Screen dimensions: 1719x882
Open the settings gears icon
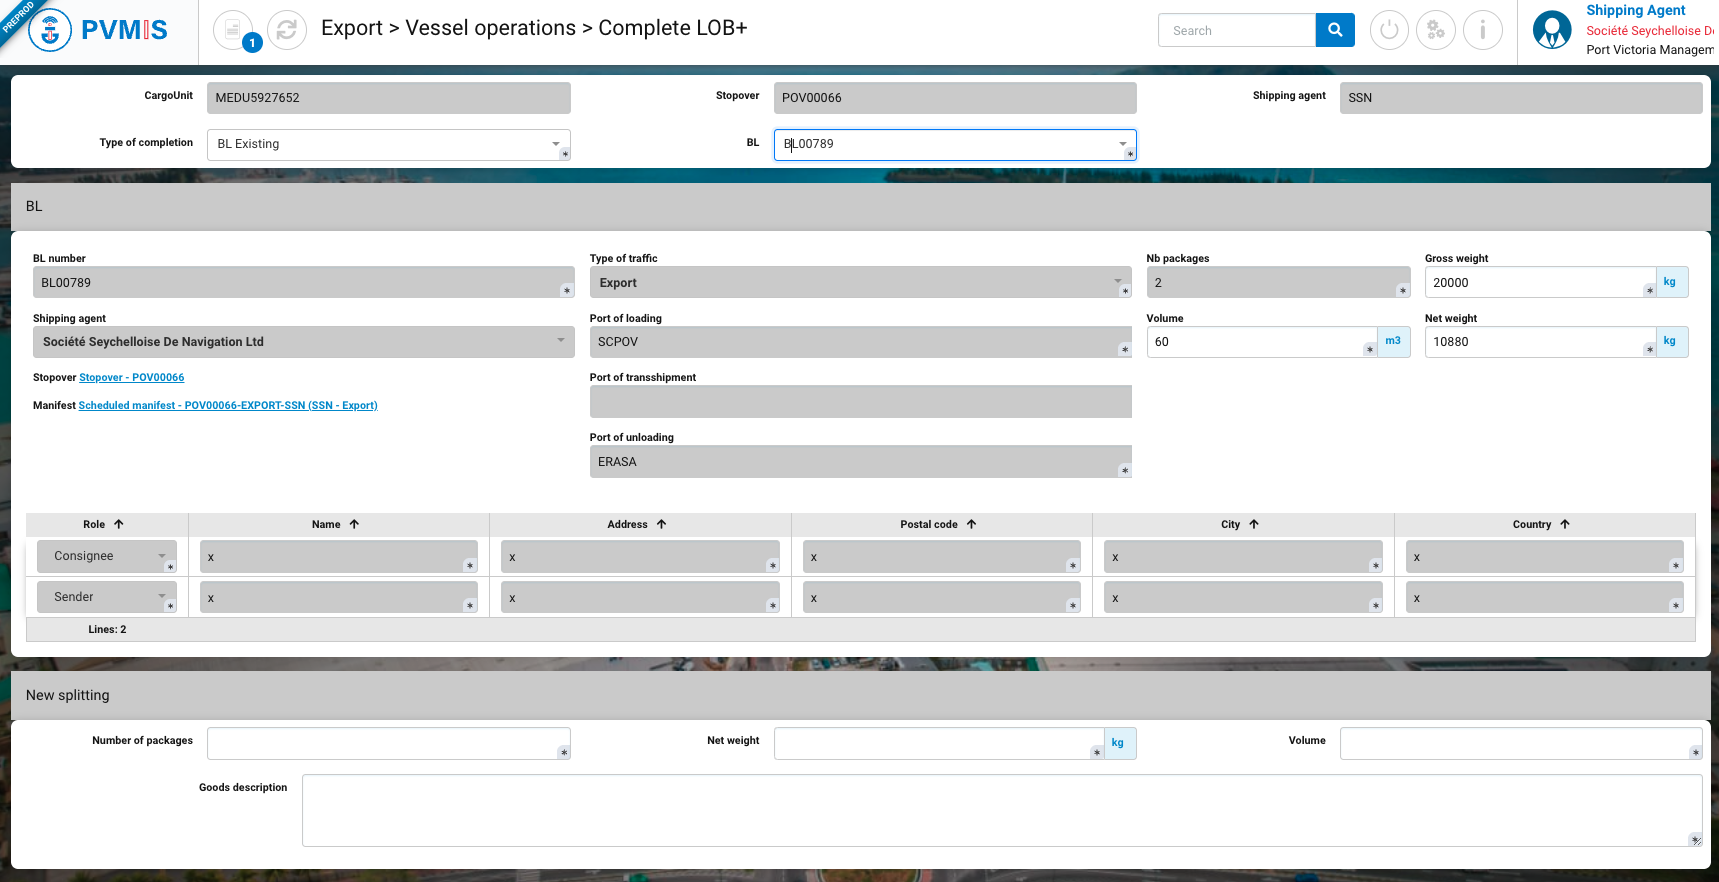point(1436,30)
